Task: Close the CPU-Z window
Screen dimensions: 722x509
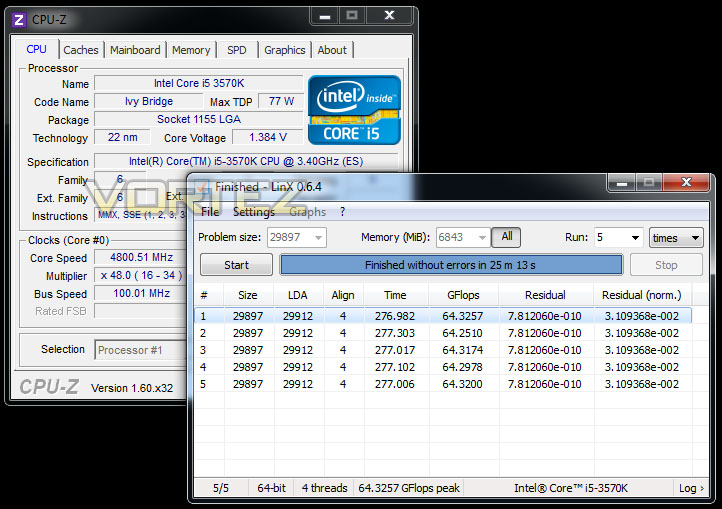Action: tap(389, 16)
